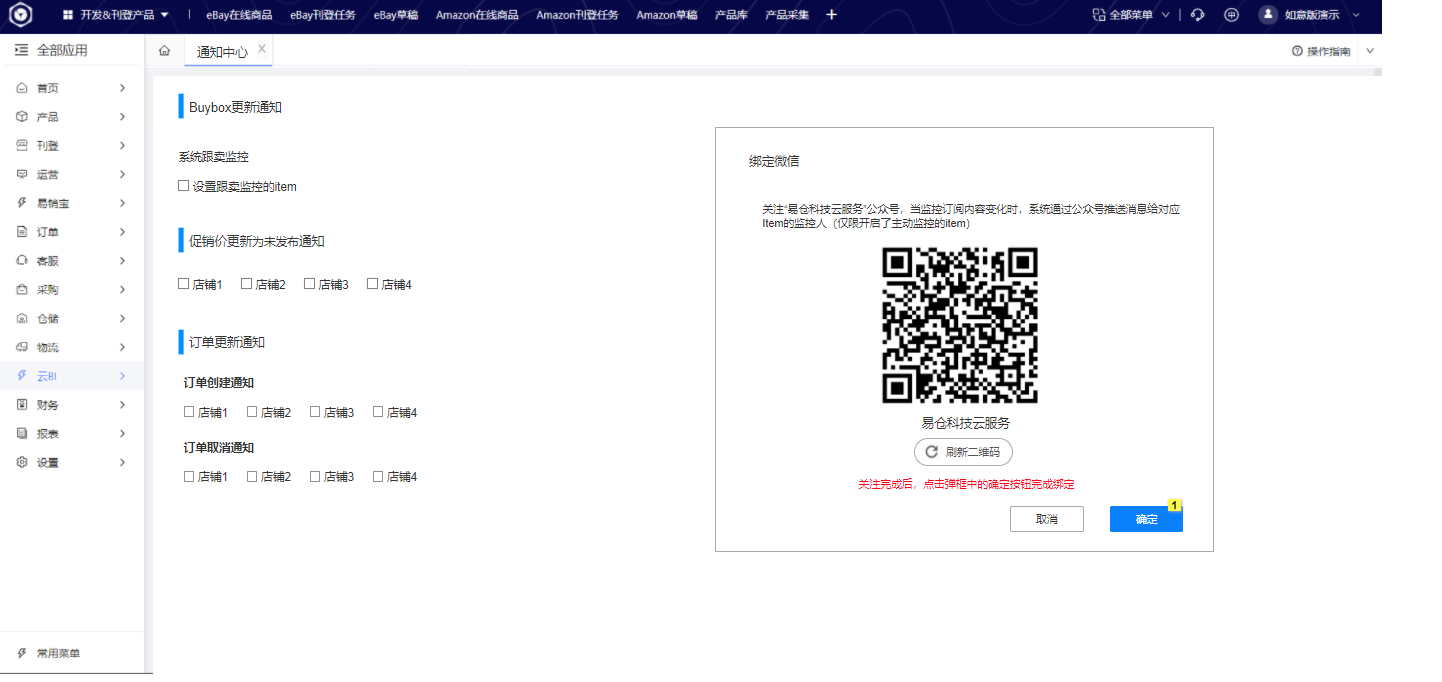Open Amazon在线商品 in top navigation

pyautogui.click(x=477, y=15)
